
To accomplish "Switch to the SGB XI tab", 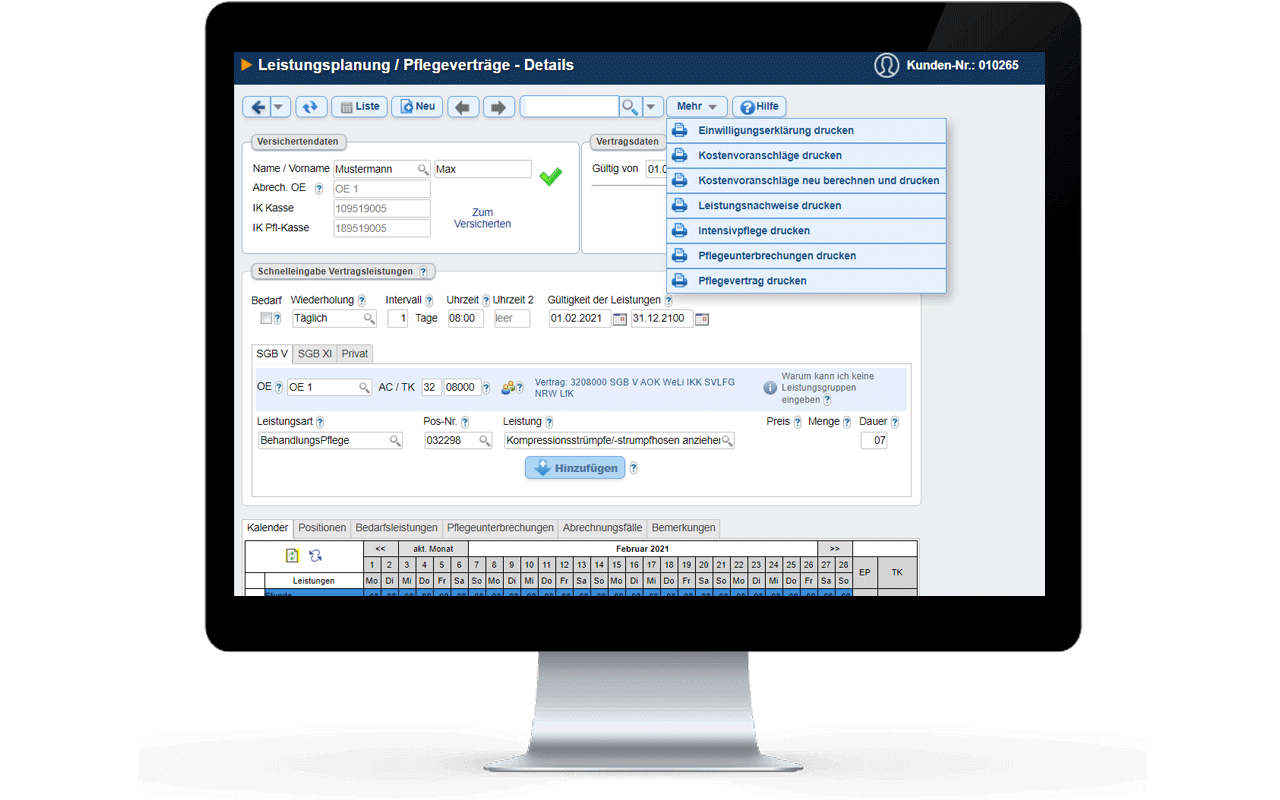I will pos(315,354).
